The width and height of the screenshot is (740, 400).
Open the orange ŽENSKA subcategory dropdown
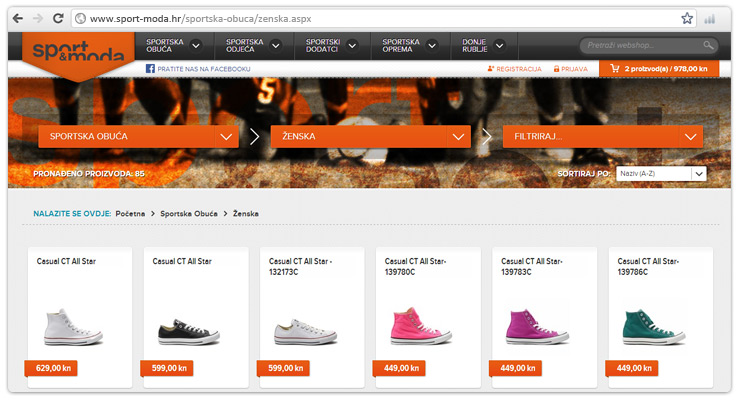(370, 137)
